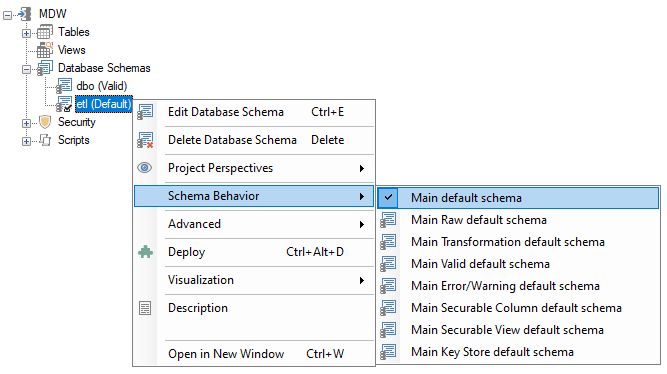Image resolution: width=667 pixels, height=374 pixels.
Task: Uncheck Main default schema checkmark
Action: (388, 197)
